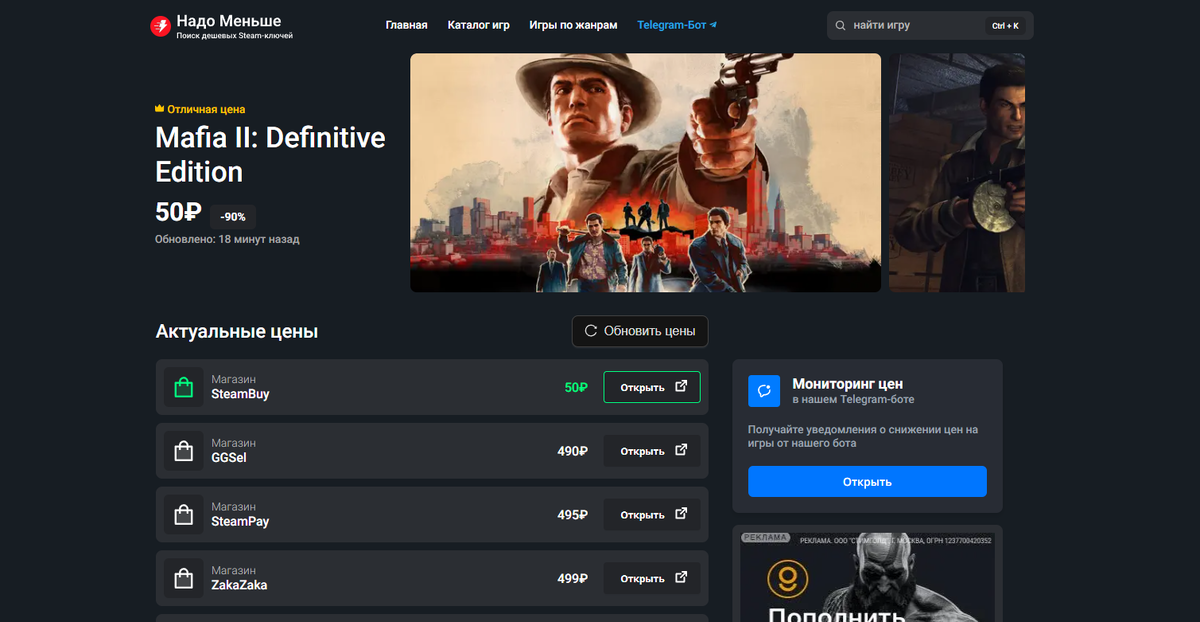
Task: Click the 490₽ price text
Action: click(x=572, y=451)
